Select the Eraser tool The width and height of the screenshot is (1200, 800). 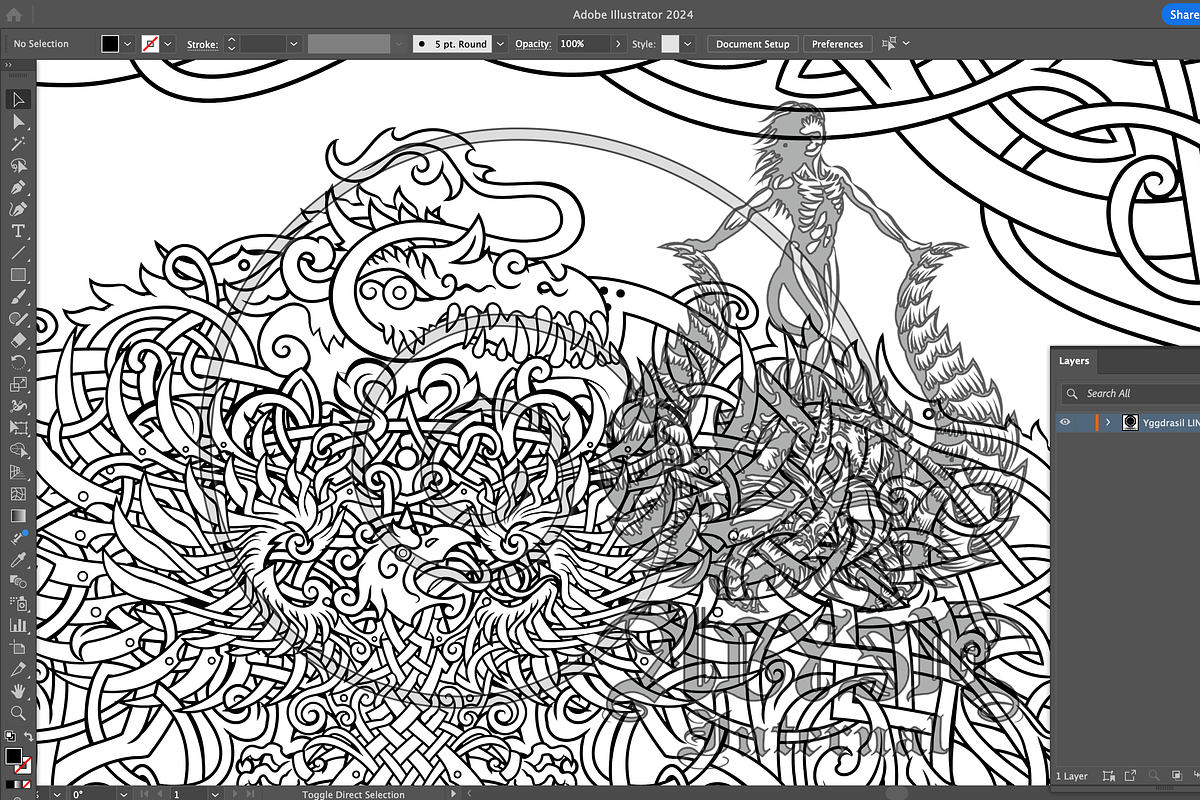[x=18, y=340]
